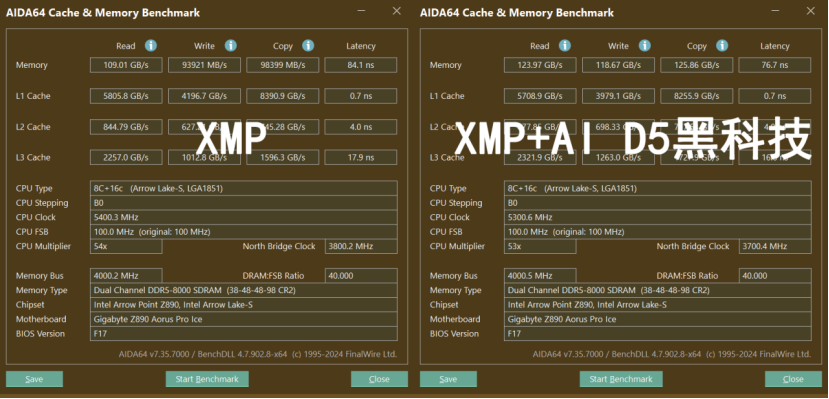Select L1 Cache Write 3979.1 GB/s
Image resolution: width=829 pixels, height=399 pixels.
pyautogui.click(x=618, y=96)
